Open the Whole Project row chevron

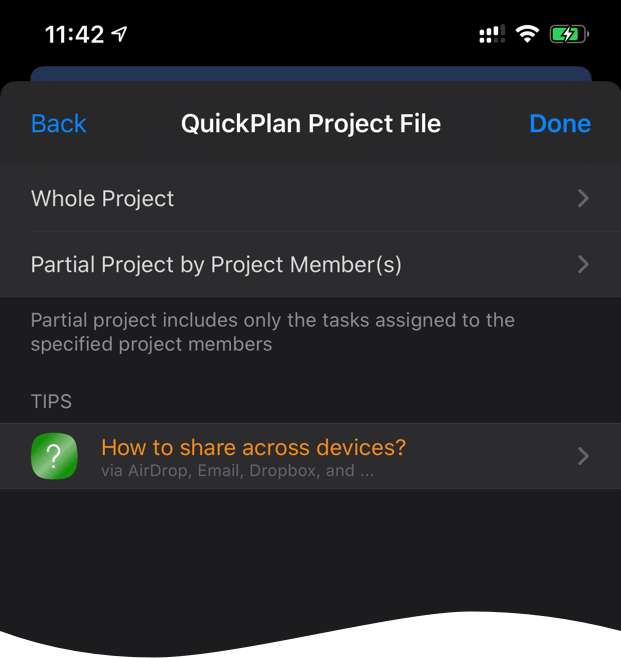point(583,199)
